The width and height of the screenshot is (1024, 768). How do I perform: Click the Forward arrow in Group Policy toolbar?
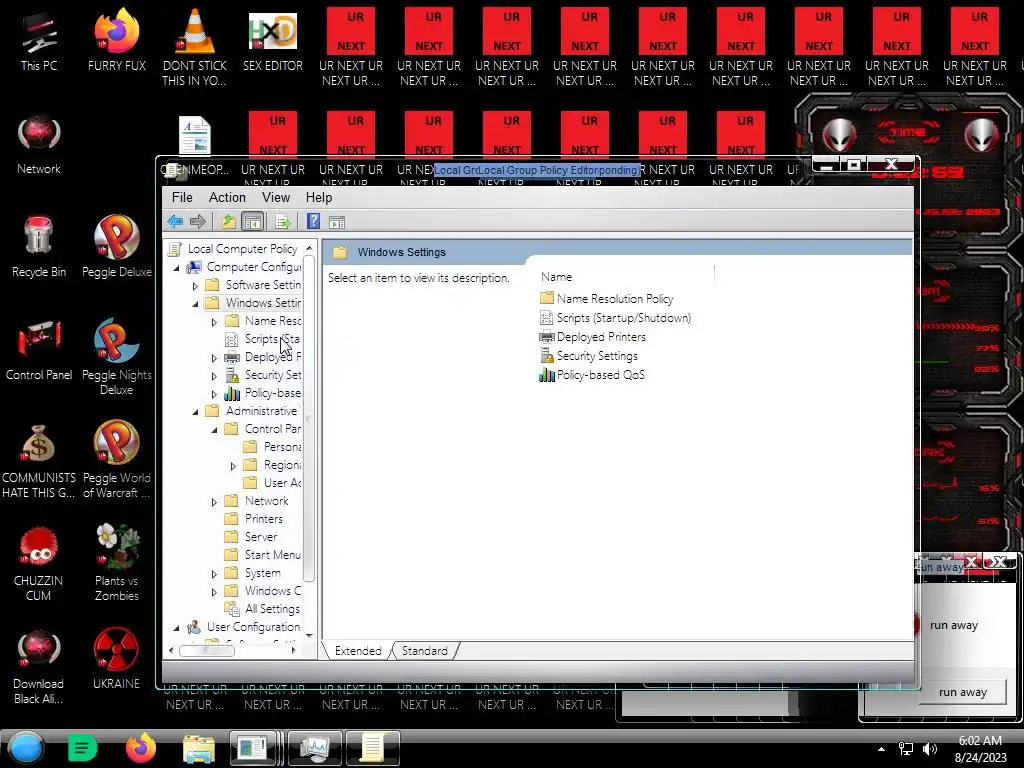coord(198,221)
